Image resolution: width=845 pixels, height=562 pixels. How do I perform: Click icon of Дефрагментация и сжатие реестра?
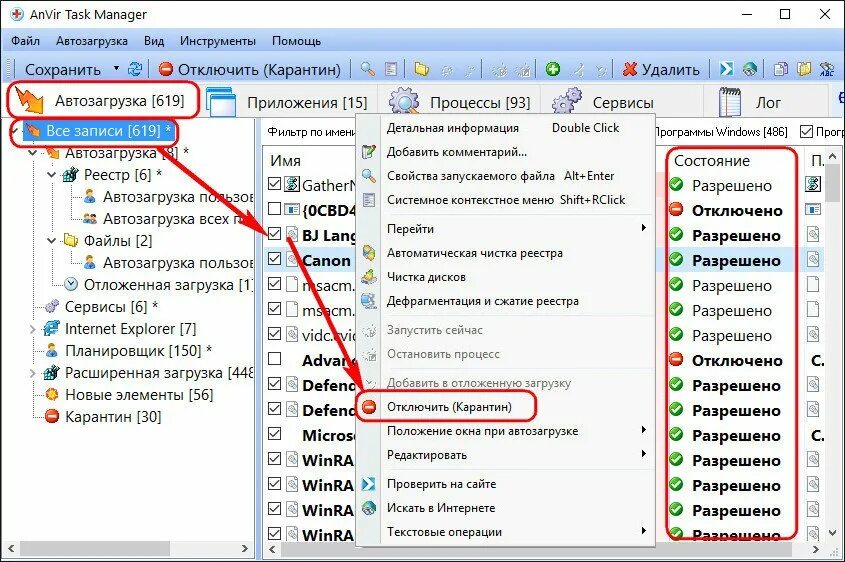pos(369,301)
